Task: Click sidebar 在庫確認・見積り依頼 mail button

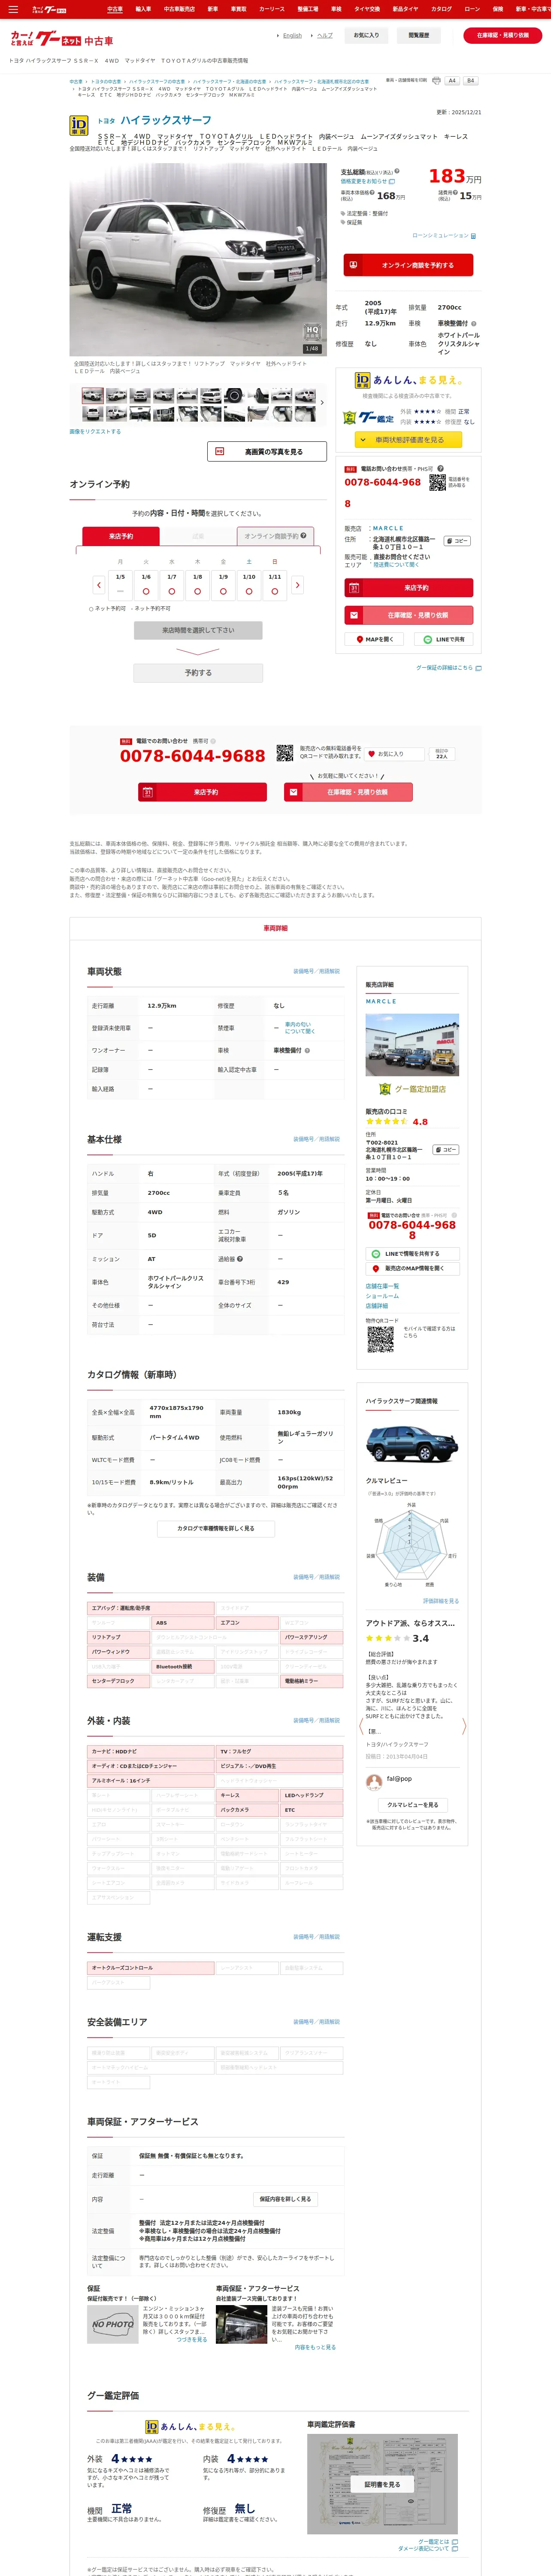Action: click(408, 615)
